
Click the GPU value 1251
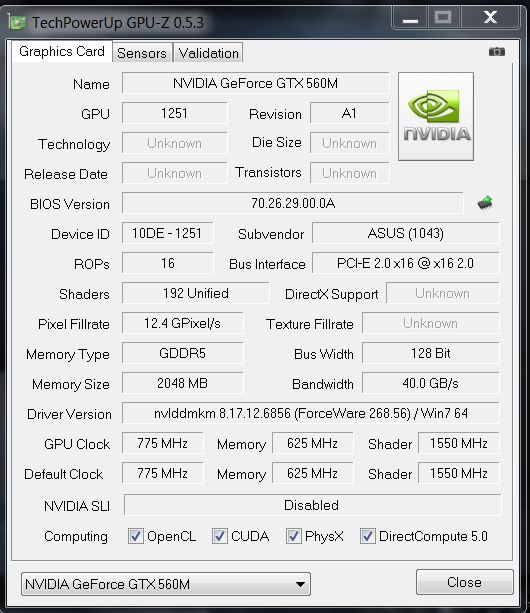pyautogui.click(x=174, y=113)
